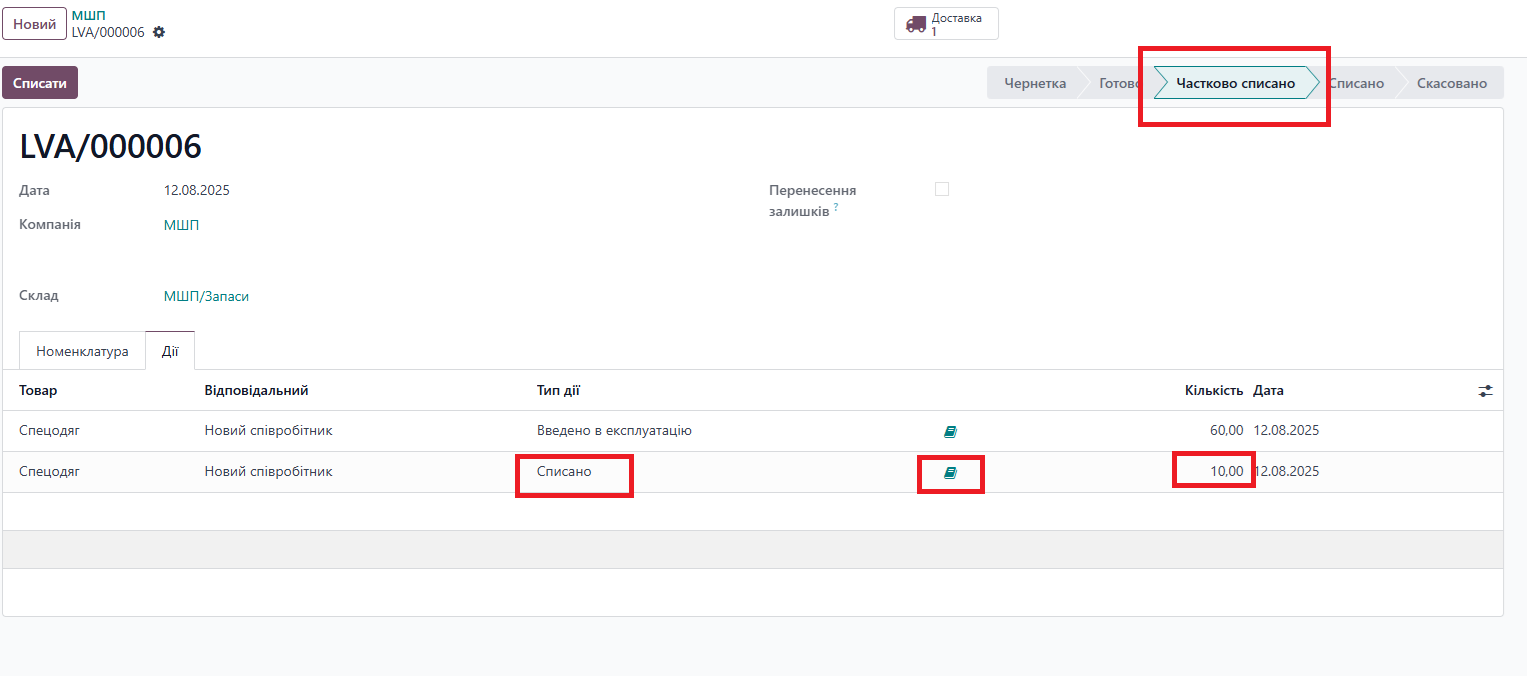Open the МШП/Запаси warehouse link

[x=206, y=296]
